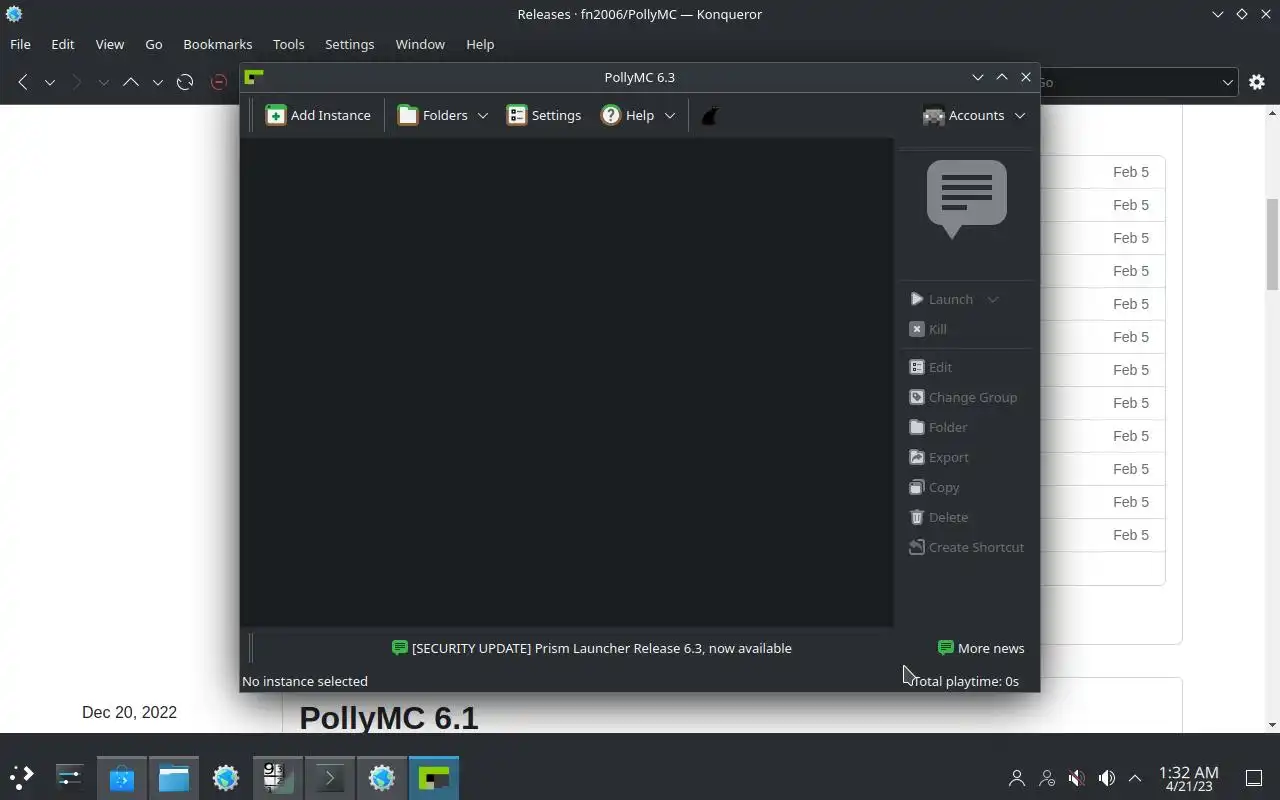Image resolution: width=1280 pixels, height=800 pixels.
Task: Click the Delete instance button
Action: (x=938, y=517)
